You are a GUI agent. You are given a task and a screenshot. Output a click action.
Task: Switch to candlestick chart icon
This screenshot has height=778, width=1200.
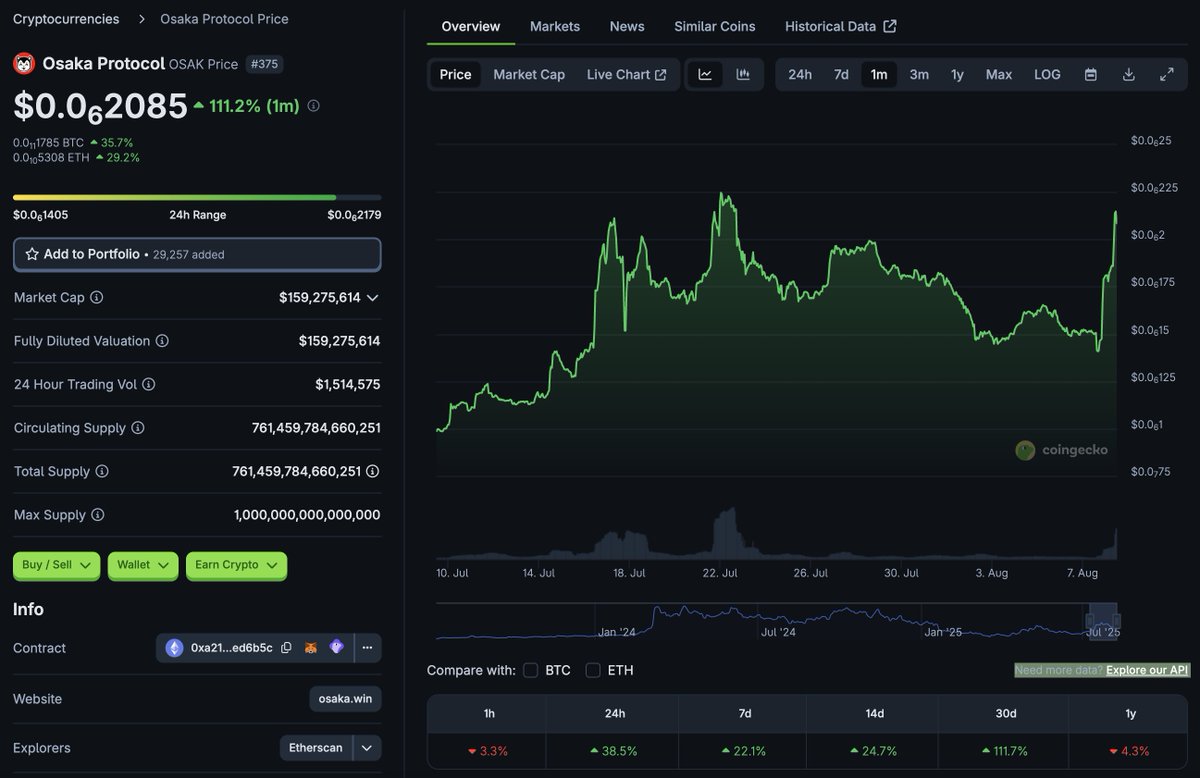tap(743, 75)
